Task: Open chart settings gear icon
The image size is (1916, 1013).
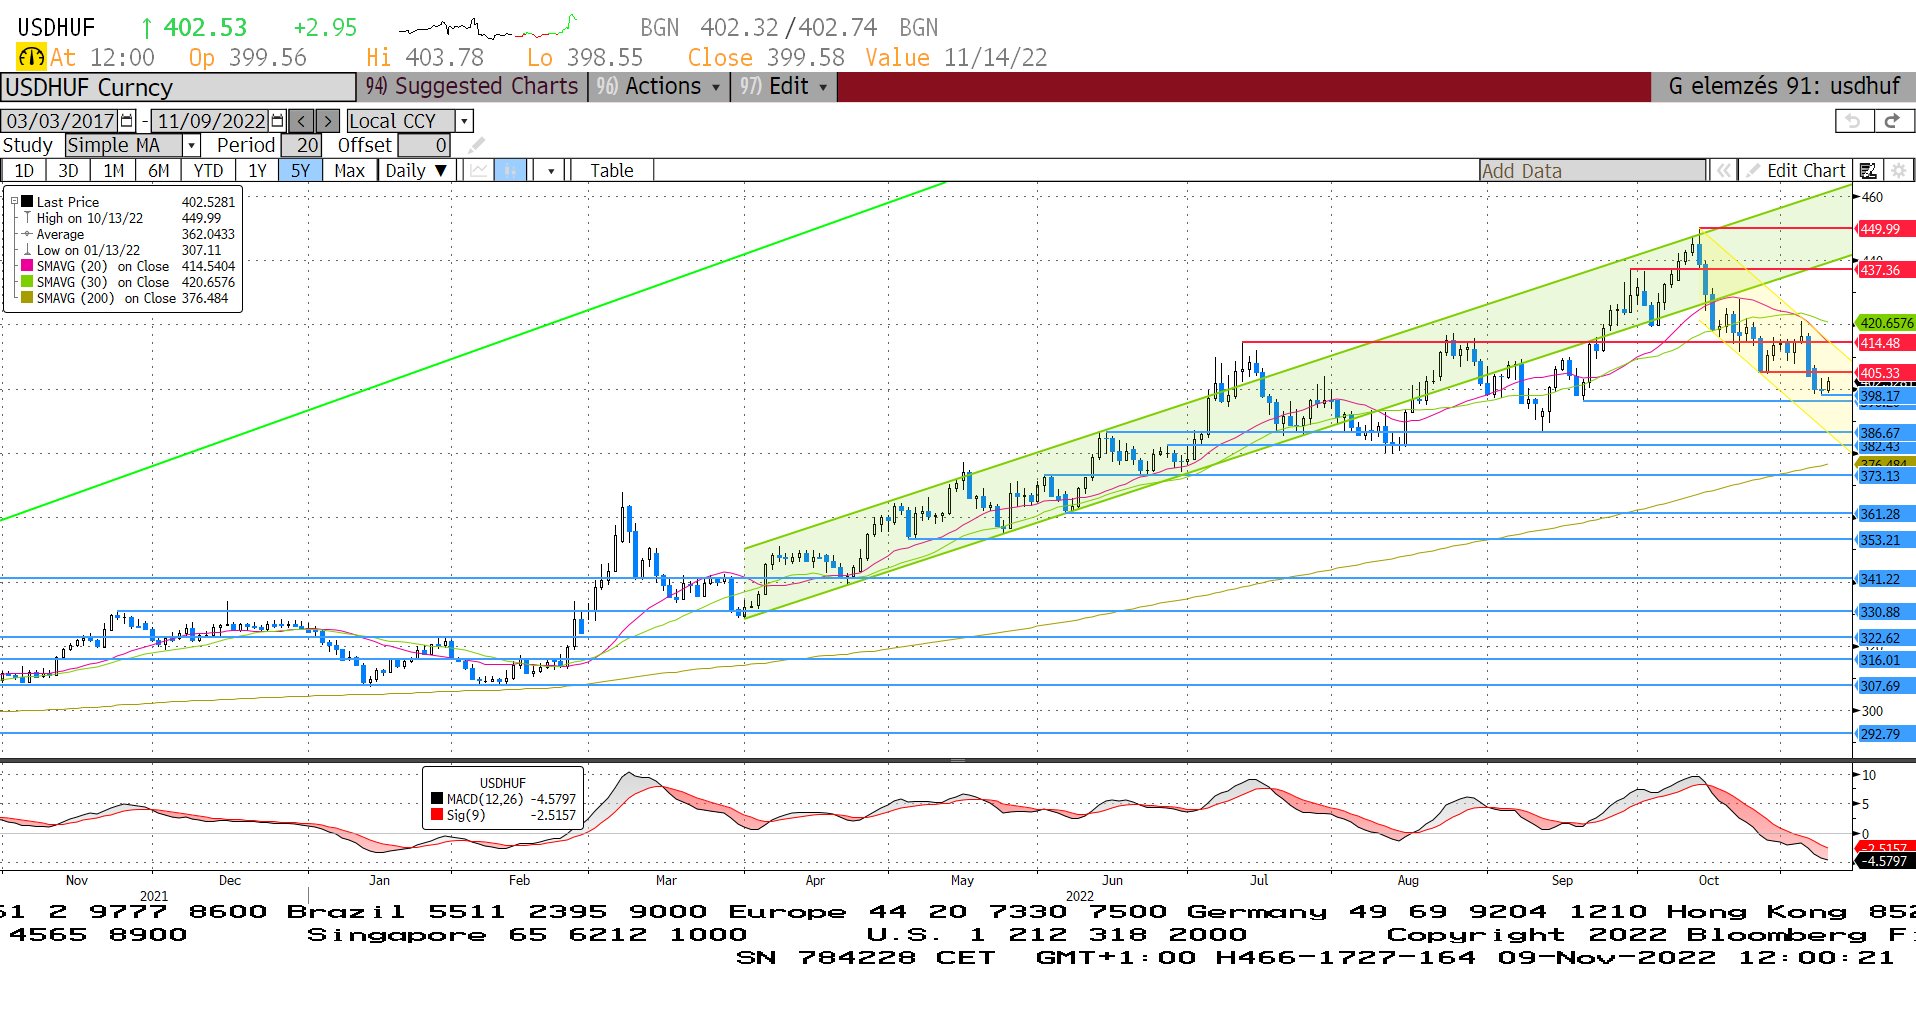Action: pyautogui.click(x=1898, y=171)
